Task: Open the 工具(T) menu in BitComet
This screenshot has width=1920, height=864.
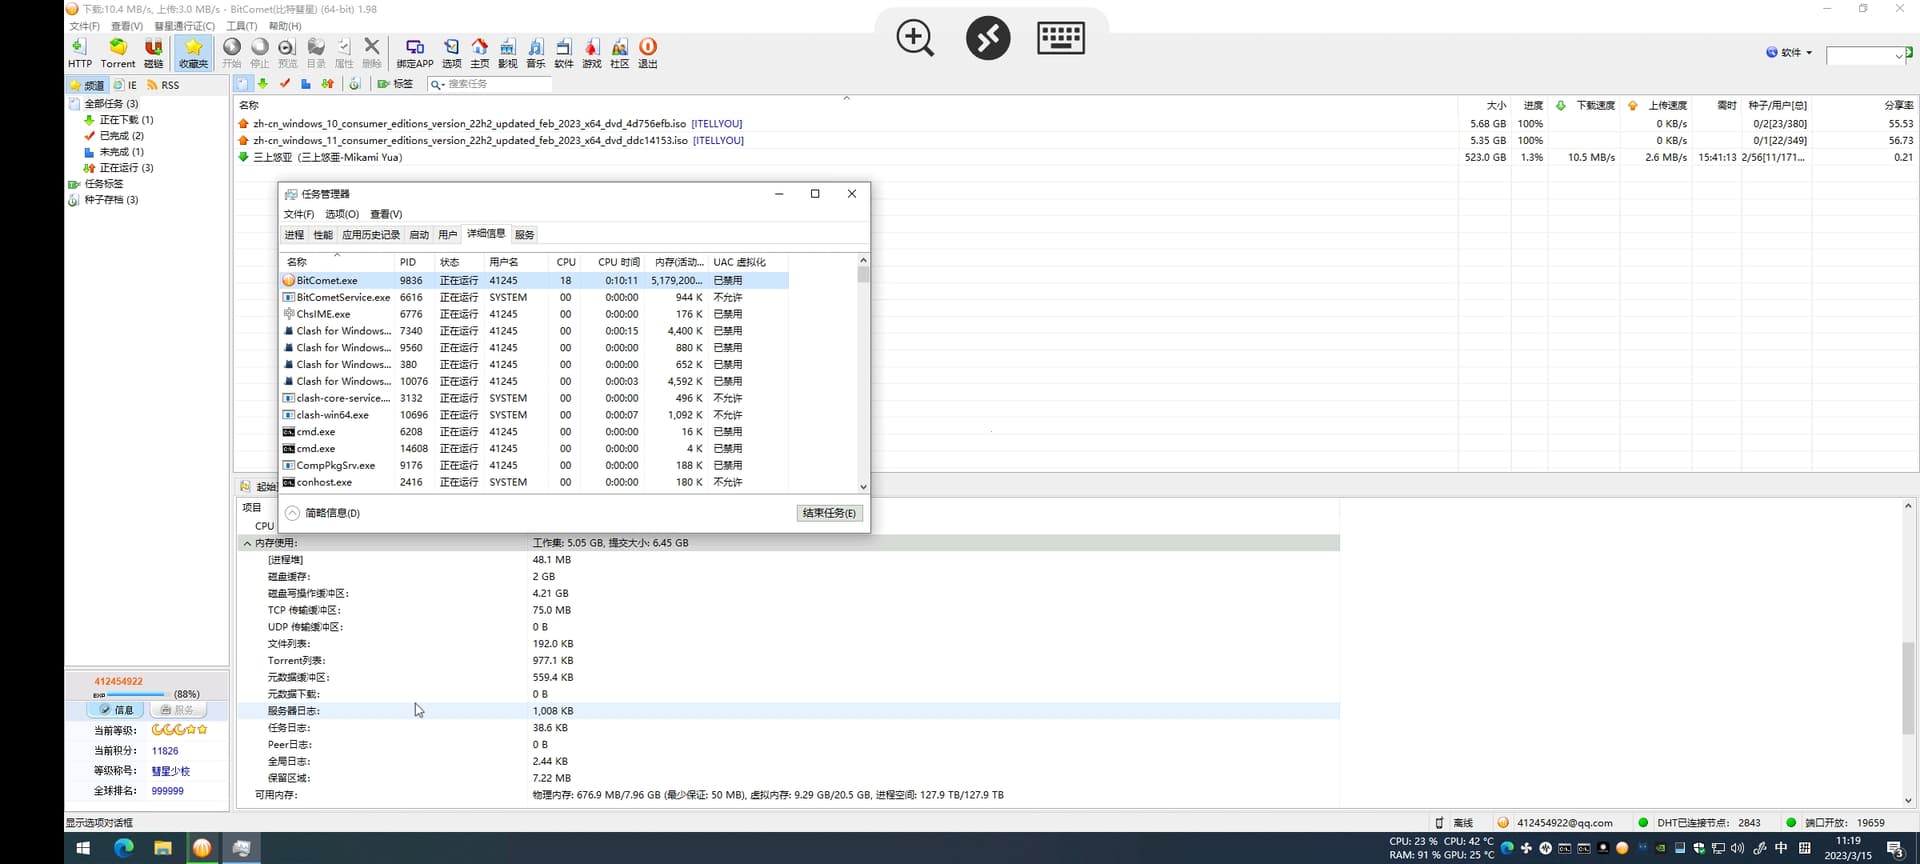Action: pos(242,26)
